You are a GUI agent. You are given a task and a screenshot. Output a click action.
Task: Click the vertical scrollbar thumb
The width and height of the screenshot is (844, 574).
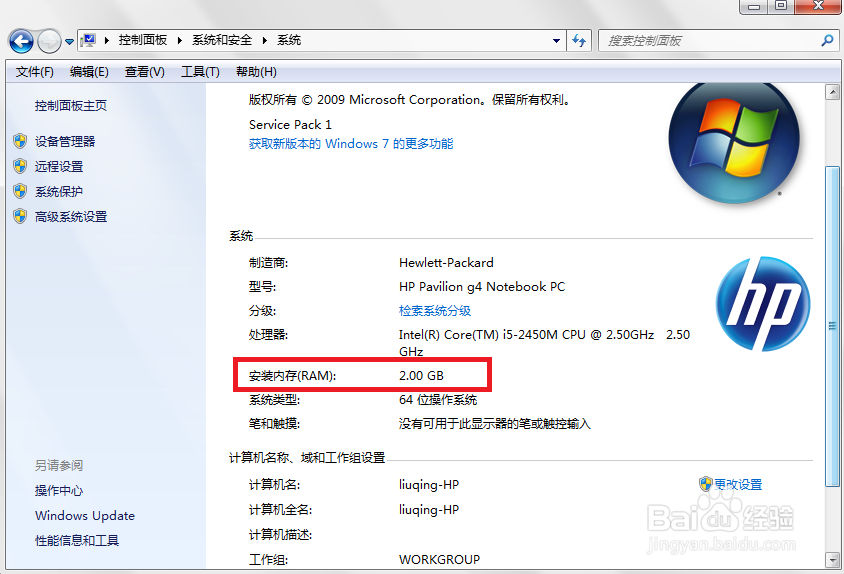click(x=833, y=326)
